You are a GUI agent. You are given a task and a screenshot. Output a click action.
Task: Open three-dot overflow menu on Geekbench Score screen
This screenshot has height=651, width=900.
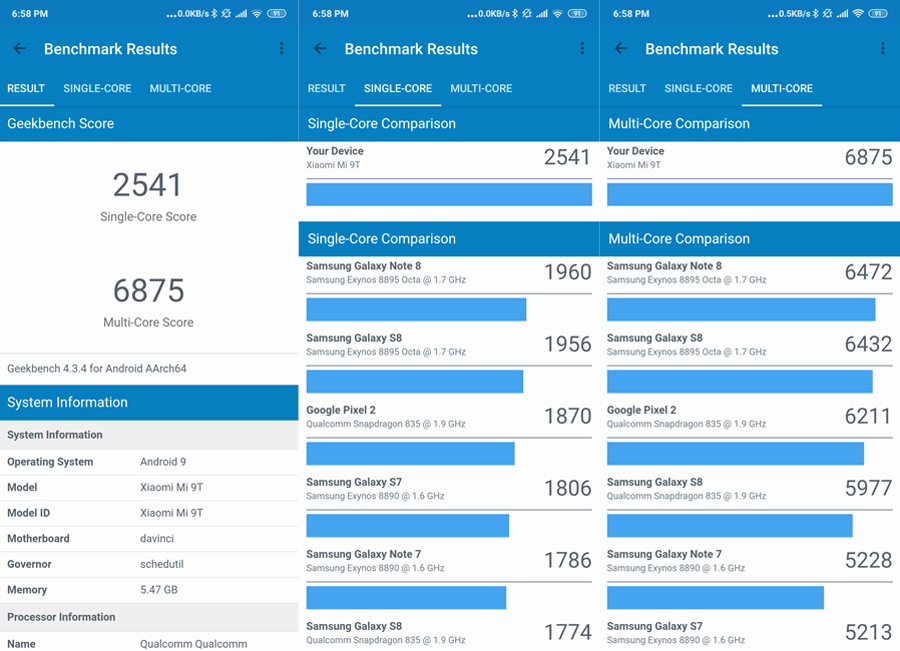(x=281, y=48)
